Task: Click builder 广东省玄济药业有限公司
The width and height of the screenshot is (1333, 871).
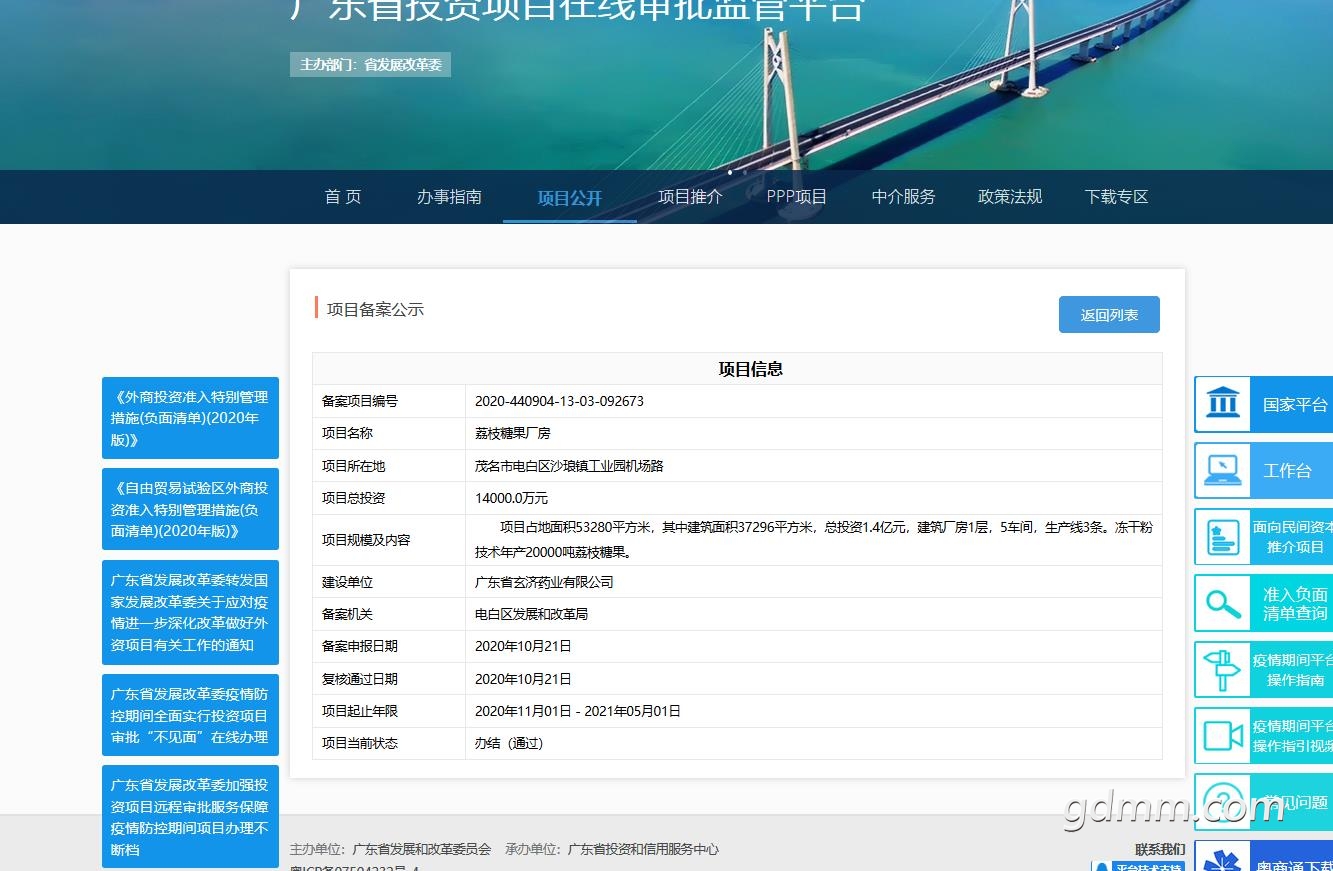Action: click(544, 582)
